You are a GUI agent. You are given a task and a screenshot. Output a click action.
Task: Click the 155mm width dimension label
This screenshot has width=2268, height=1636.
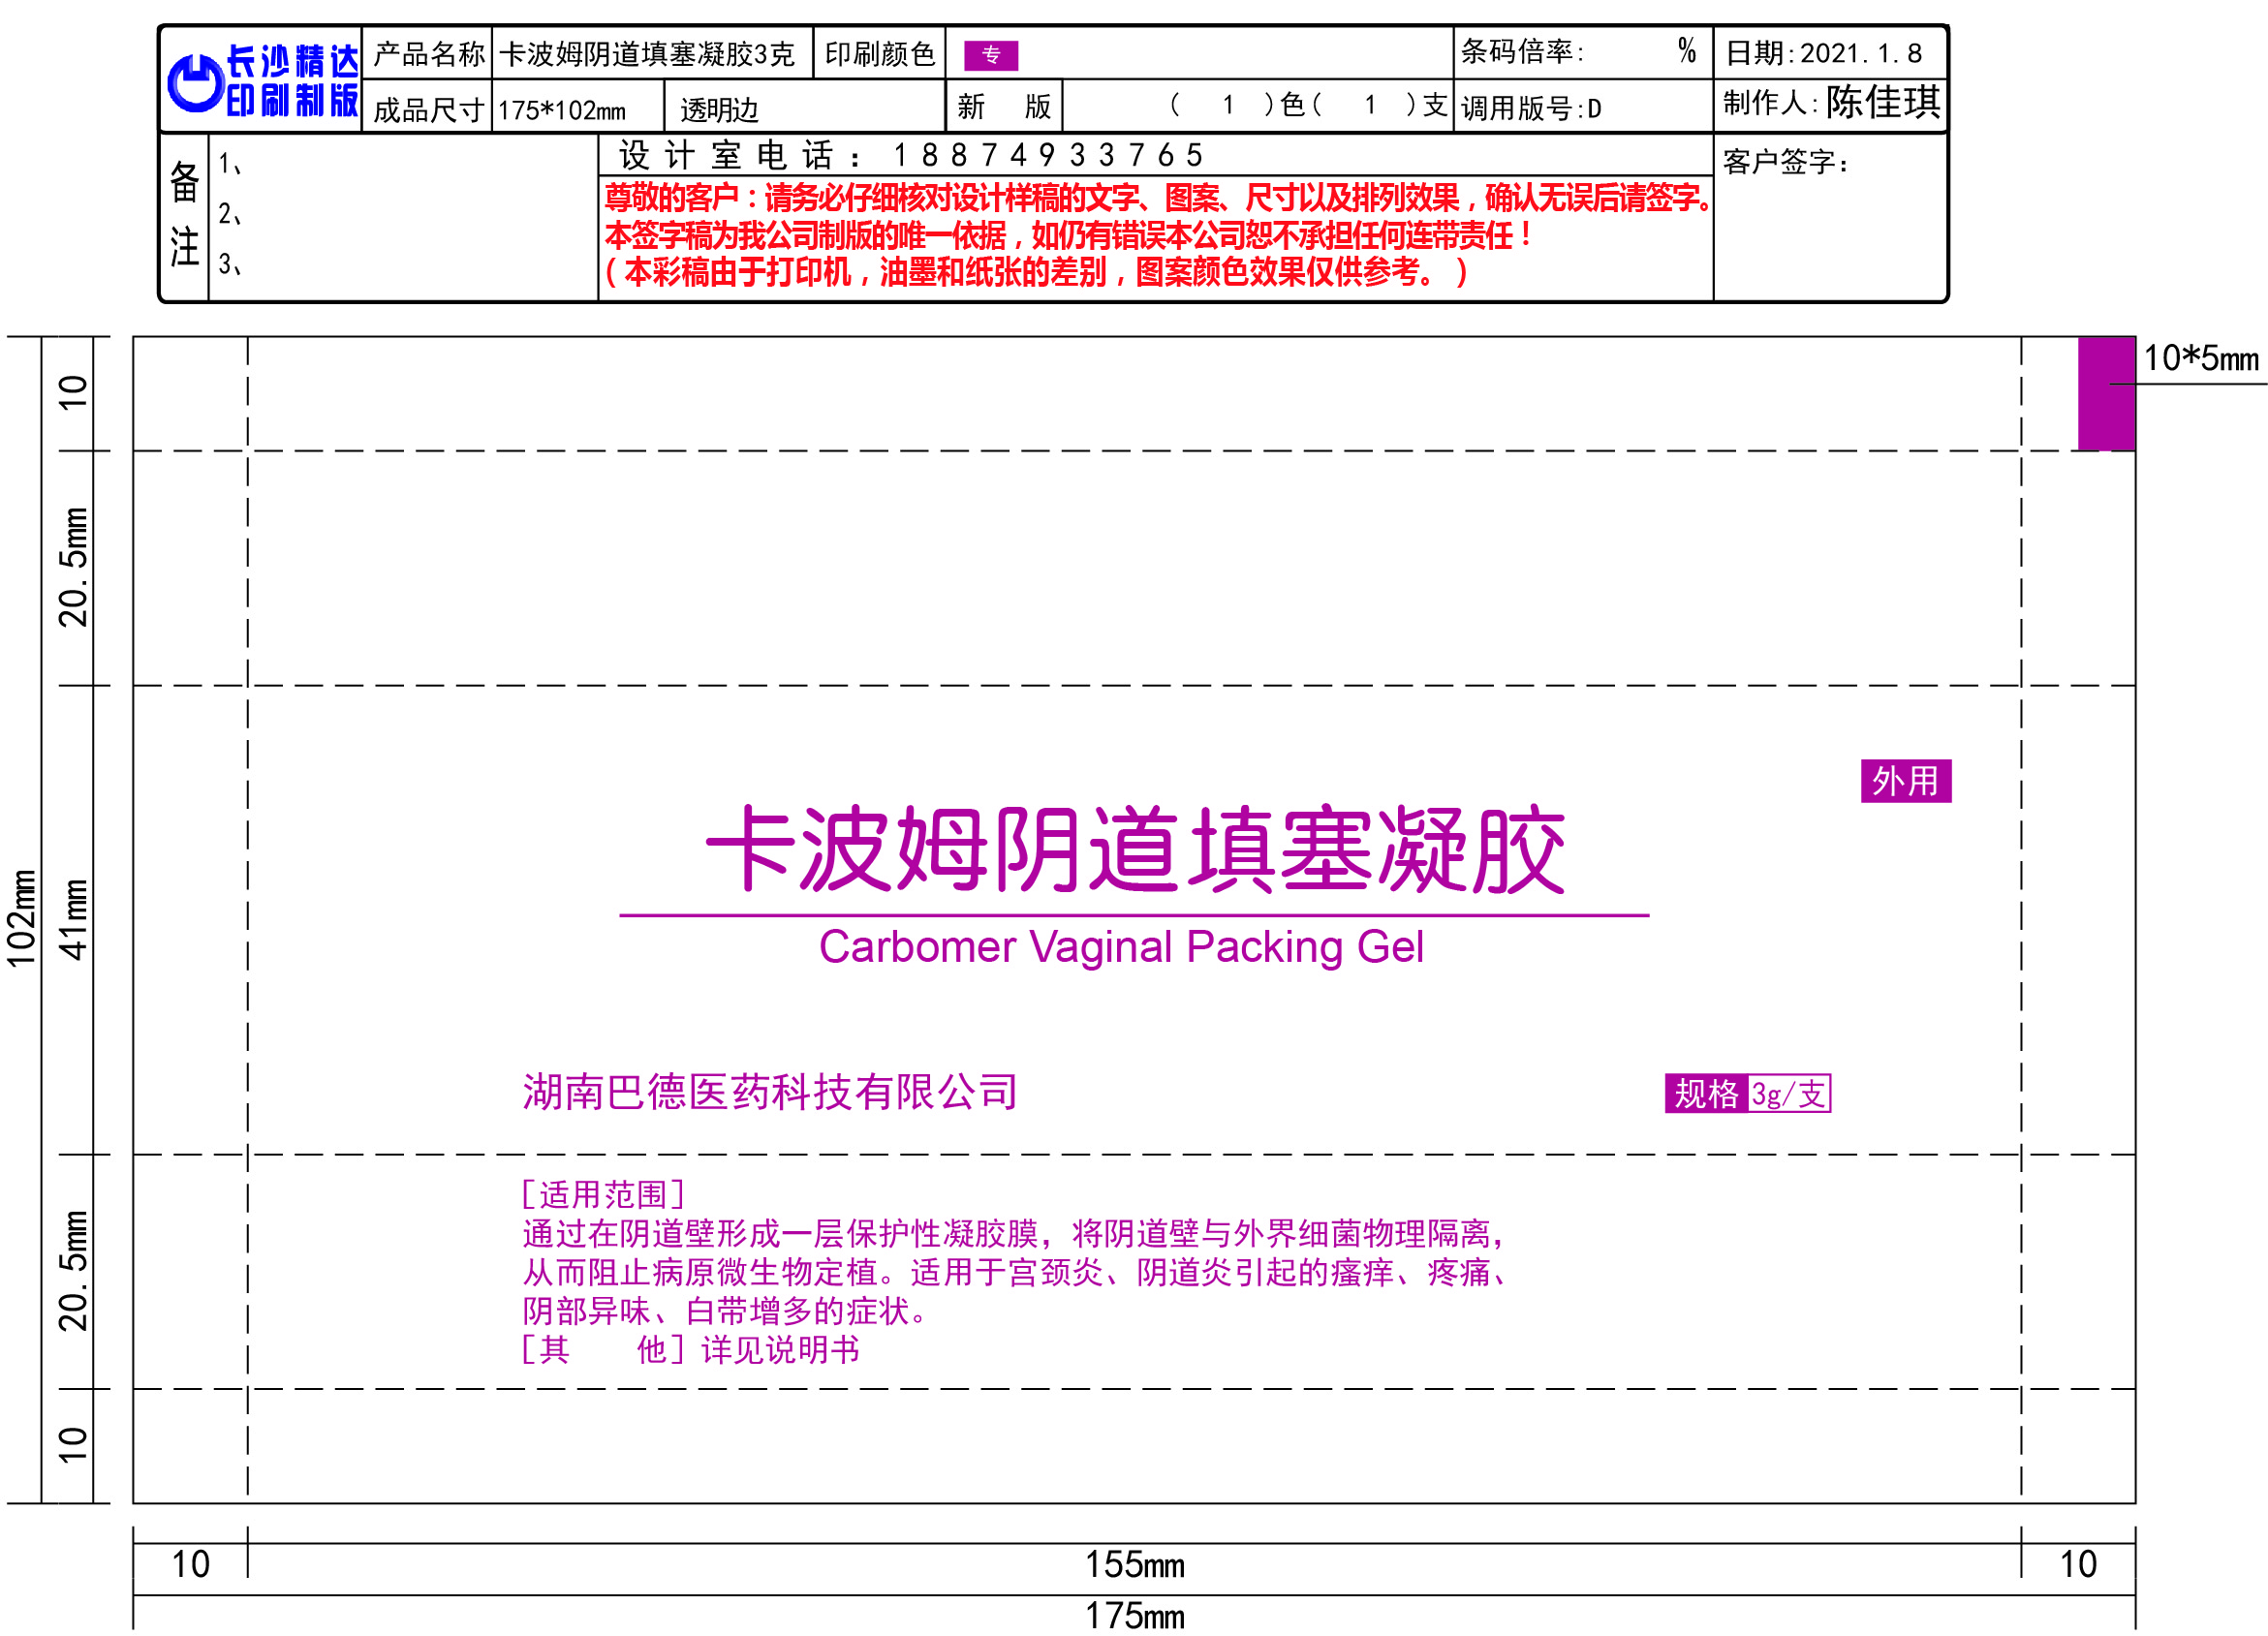[1135, 1565]
